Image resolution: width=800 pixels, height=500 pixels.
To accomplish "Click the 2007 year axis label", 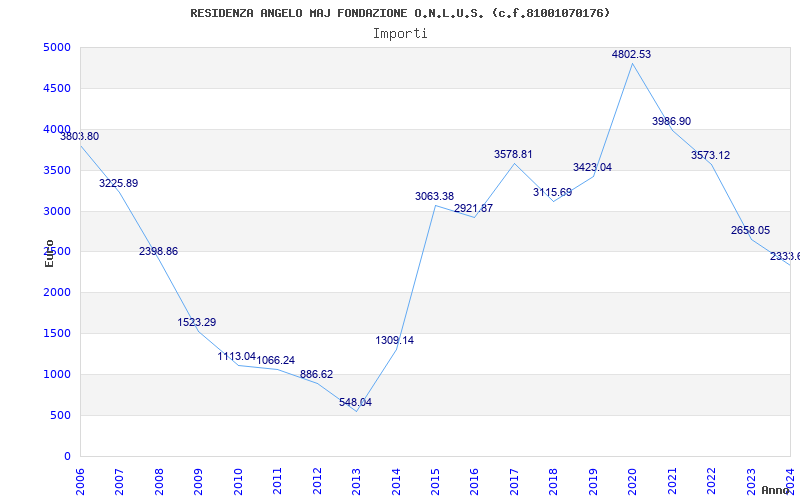I will [x=119, y=482].
